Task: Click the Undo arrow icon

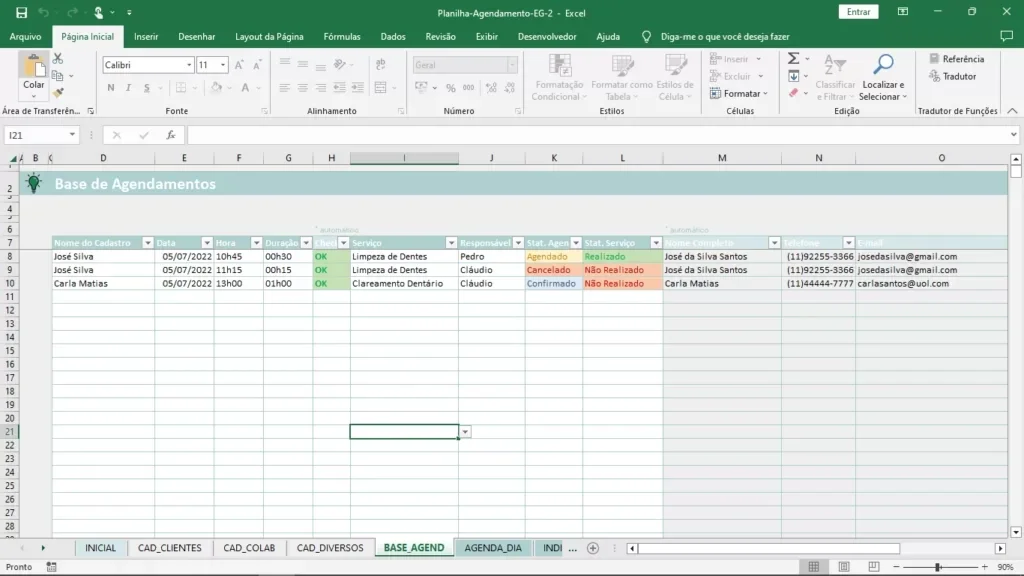Action: (x=44, y=12)
